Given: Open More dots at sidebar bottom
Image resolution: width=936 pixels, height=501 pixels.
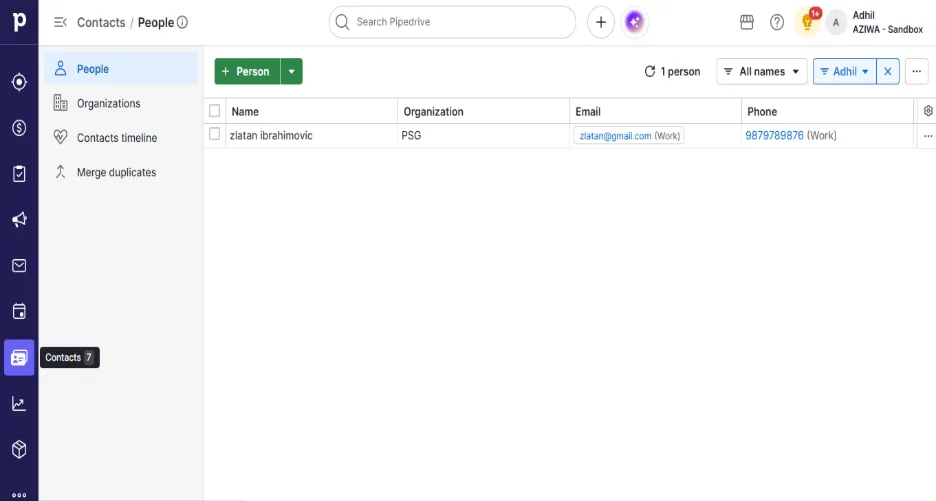Looking at the screenshot, I should coord(19,494).
